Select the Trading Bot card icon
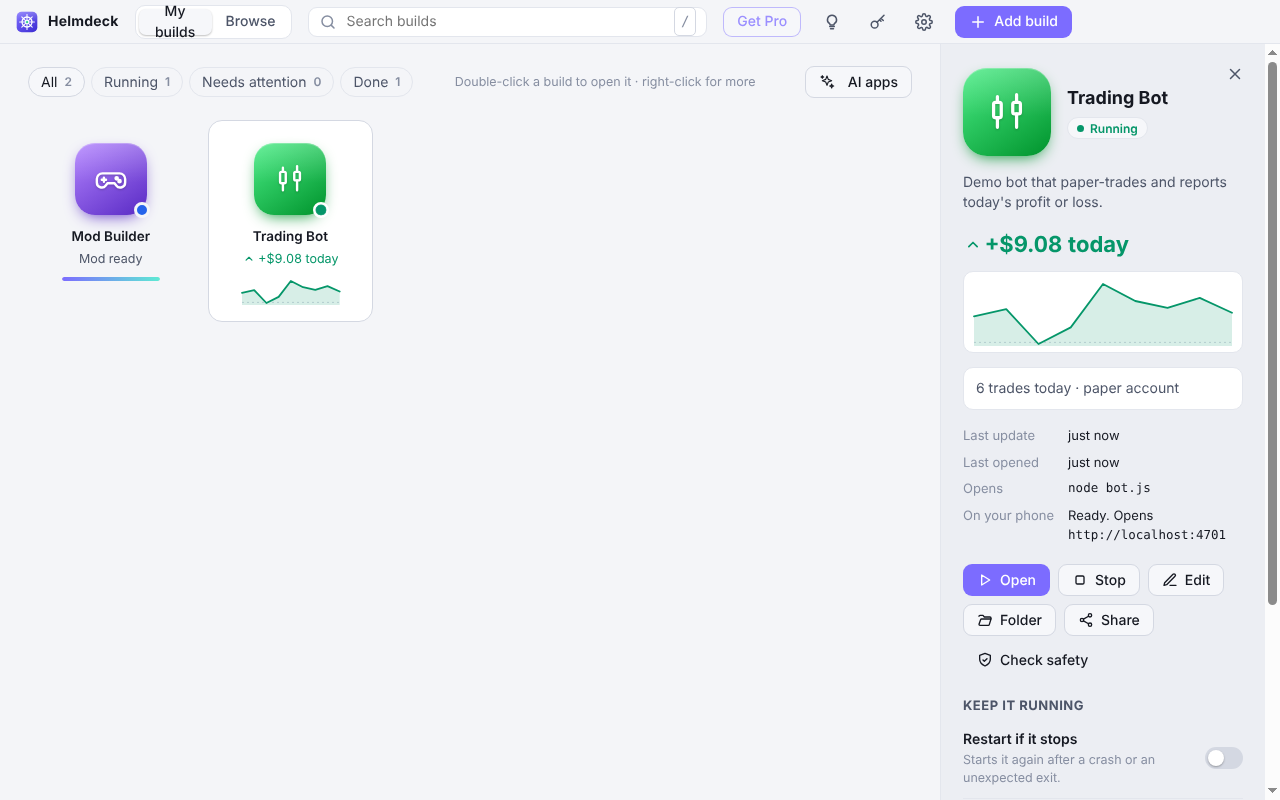This screenshot has height=800, width=1280. coord(290,179)
